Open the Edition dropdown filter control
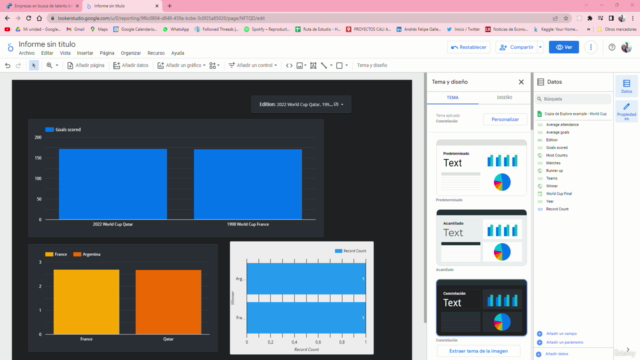The width and height of the screenshot is (640, 360). point(301,104)
